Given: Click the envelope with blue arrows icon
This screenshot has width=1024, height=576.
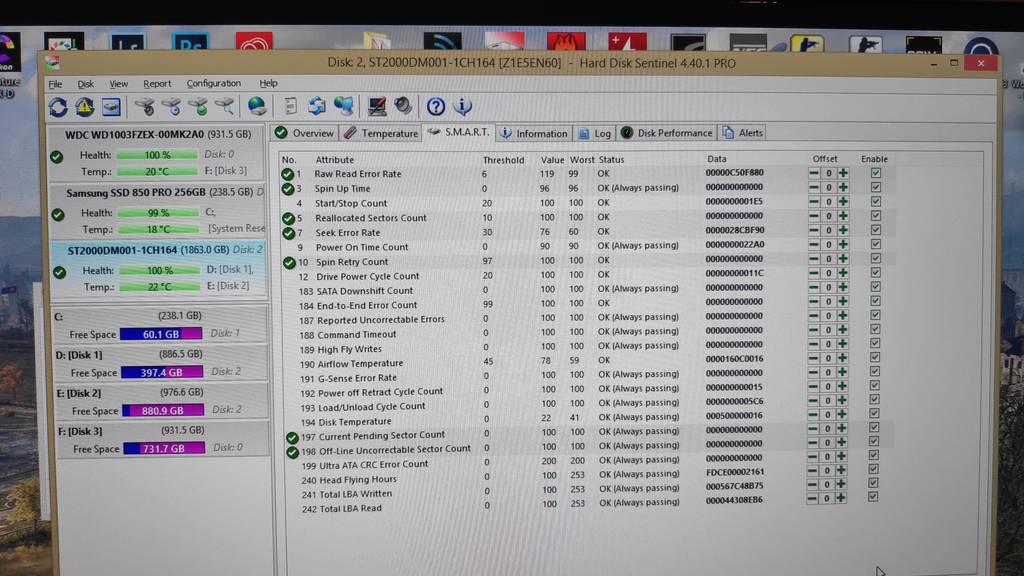Looking at the screenshot, I should [x=317, y=106].
